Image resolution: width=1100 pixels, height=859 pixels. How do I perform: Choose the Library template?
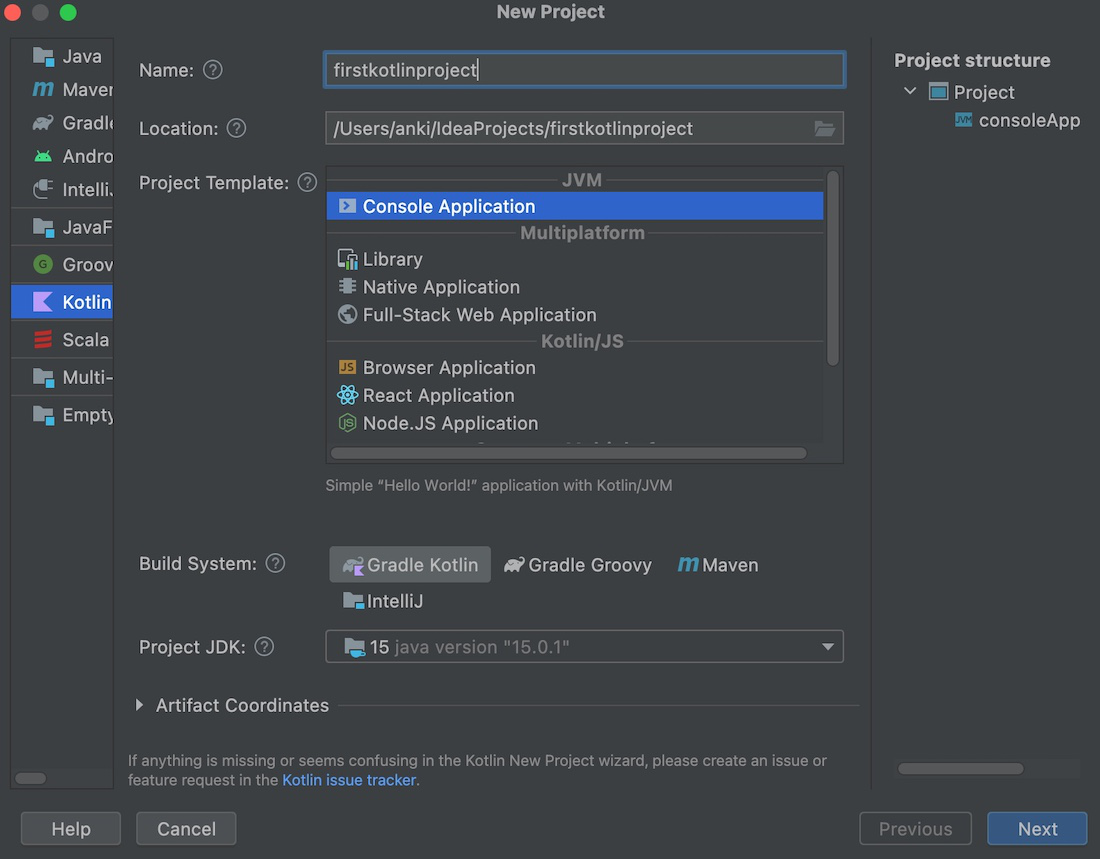(575, 259)
